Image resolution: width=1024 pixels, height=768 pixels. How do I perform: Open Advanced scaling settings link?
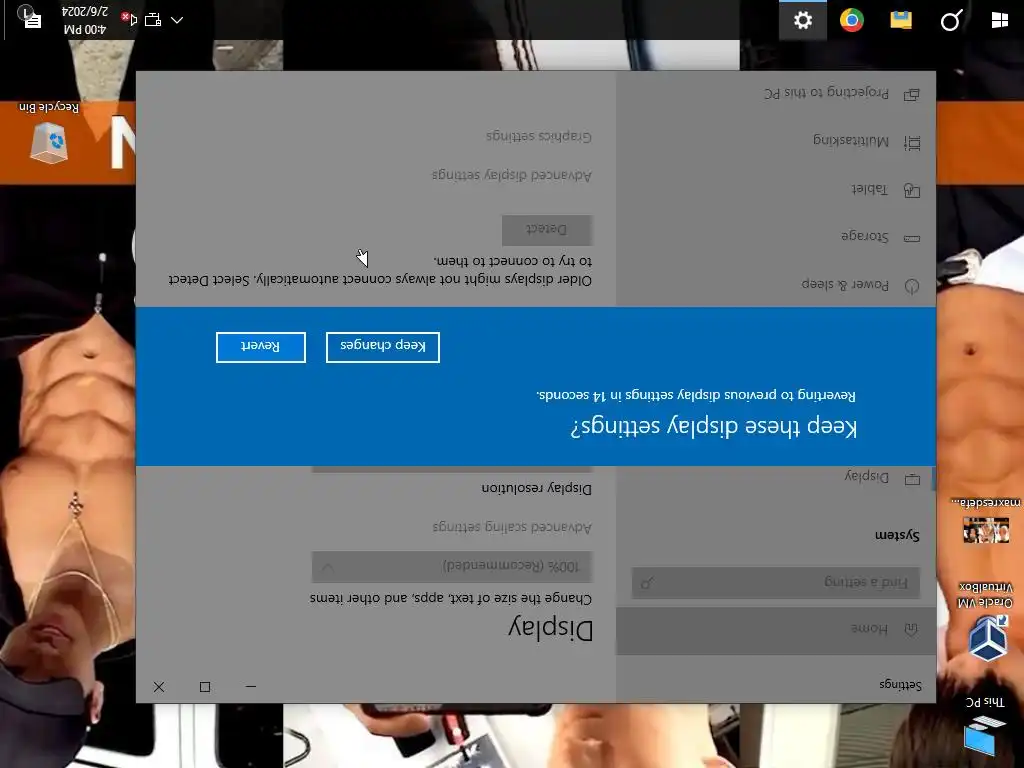(x=512, y=527)
